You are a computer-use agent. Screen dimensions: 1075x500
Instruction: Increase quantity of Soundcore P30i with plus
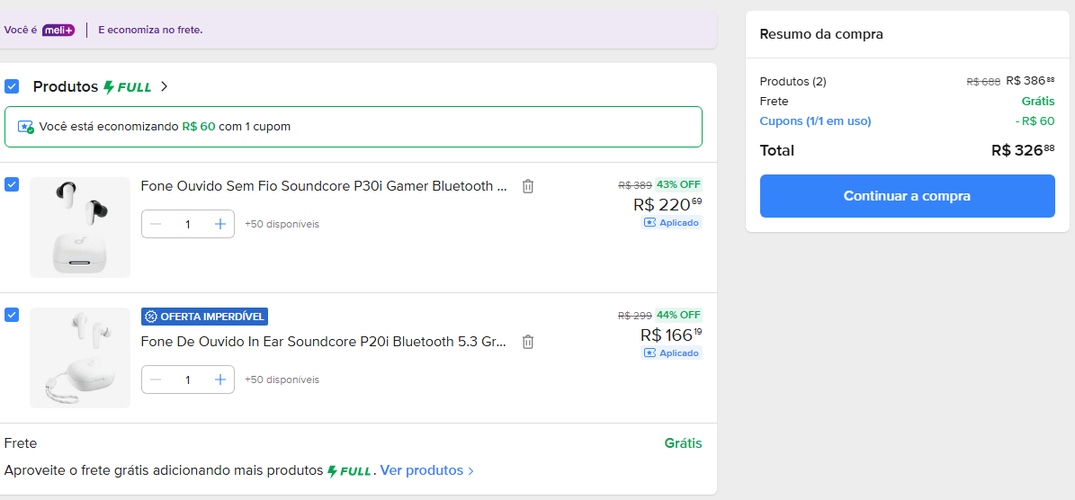(x=220, y=224)
